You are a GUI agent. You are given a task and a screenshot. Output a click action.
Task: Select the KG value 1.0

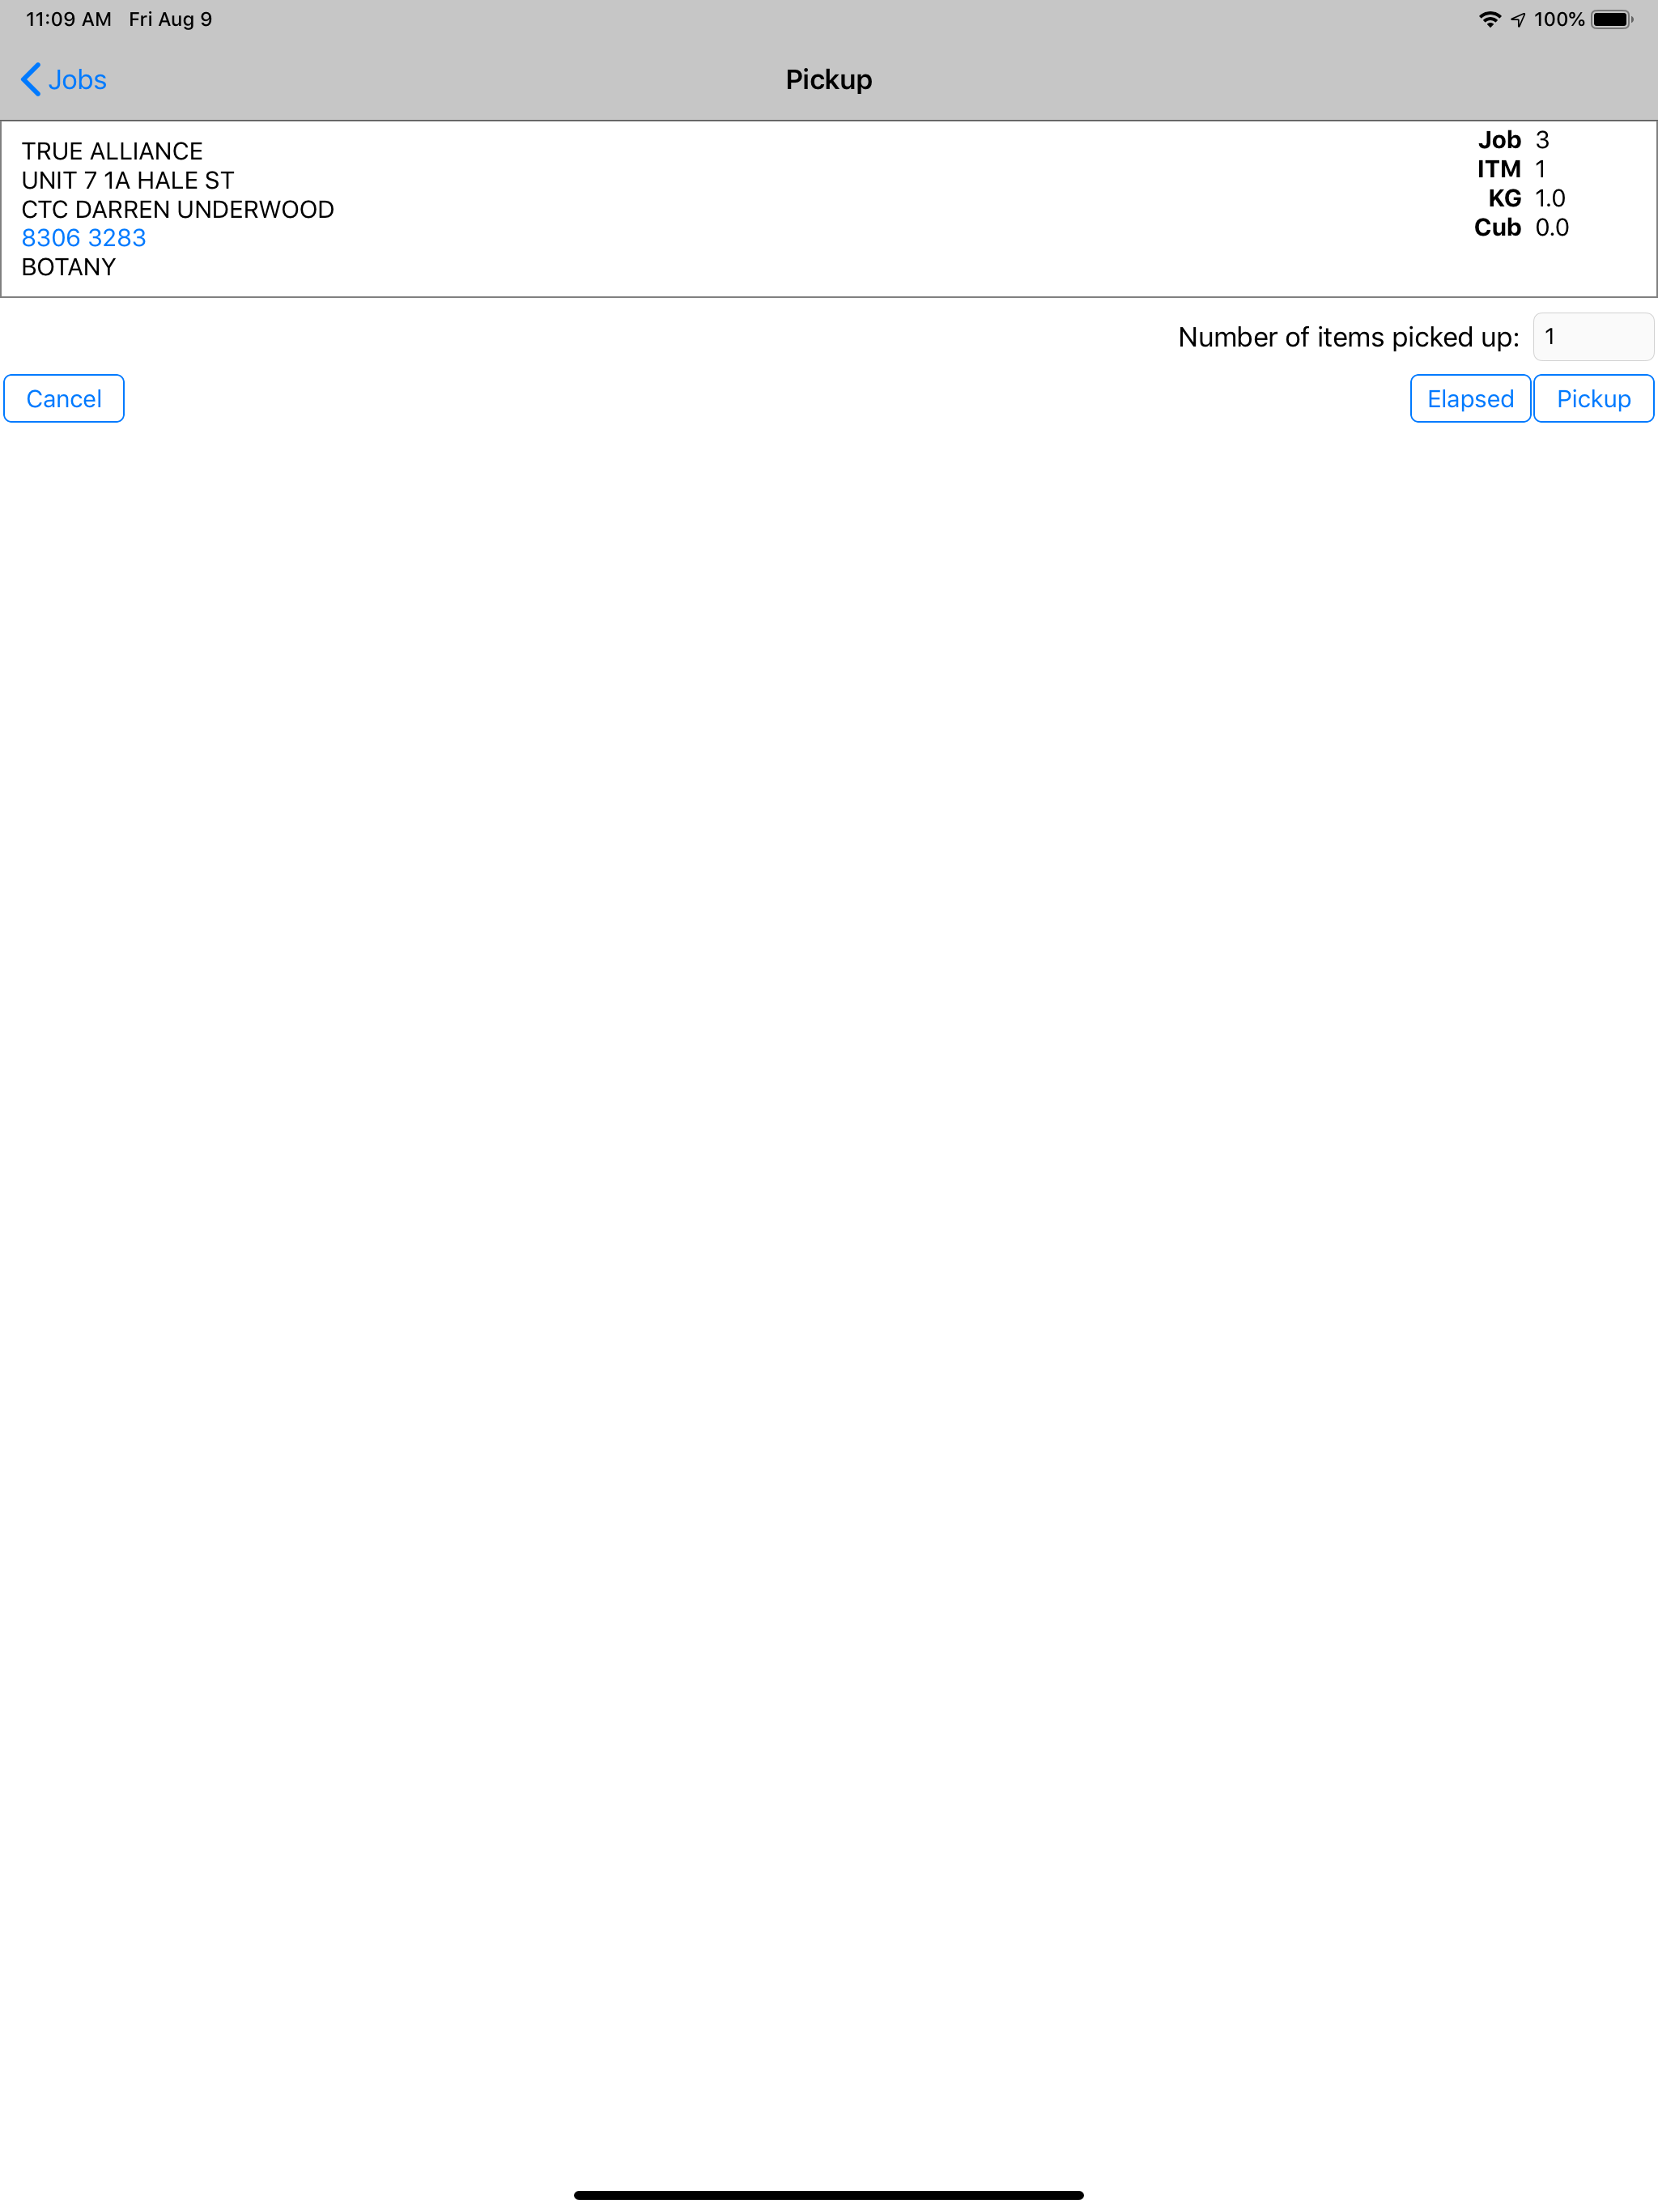click(1550, 198)
